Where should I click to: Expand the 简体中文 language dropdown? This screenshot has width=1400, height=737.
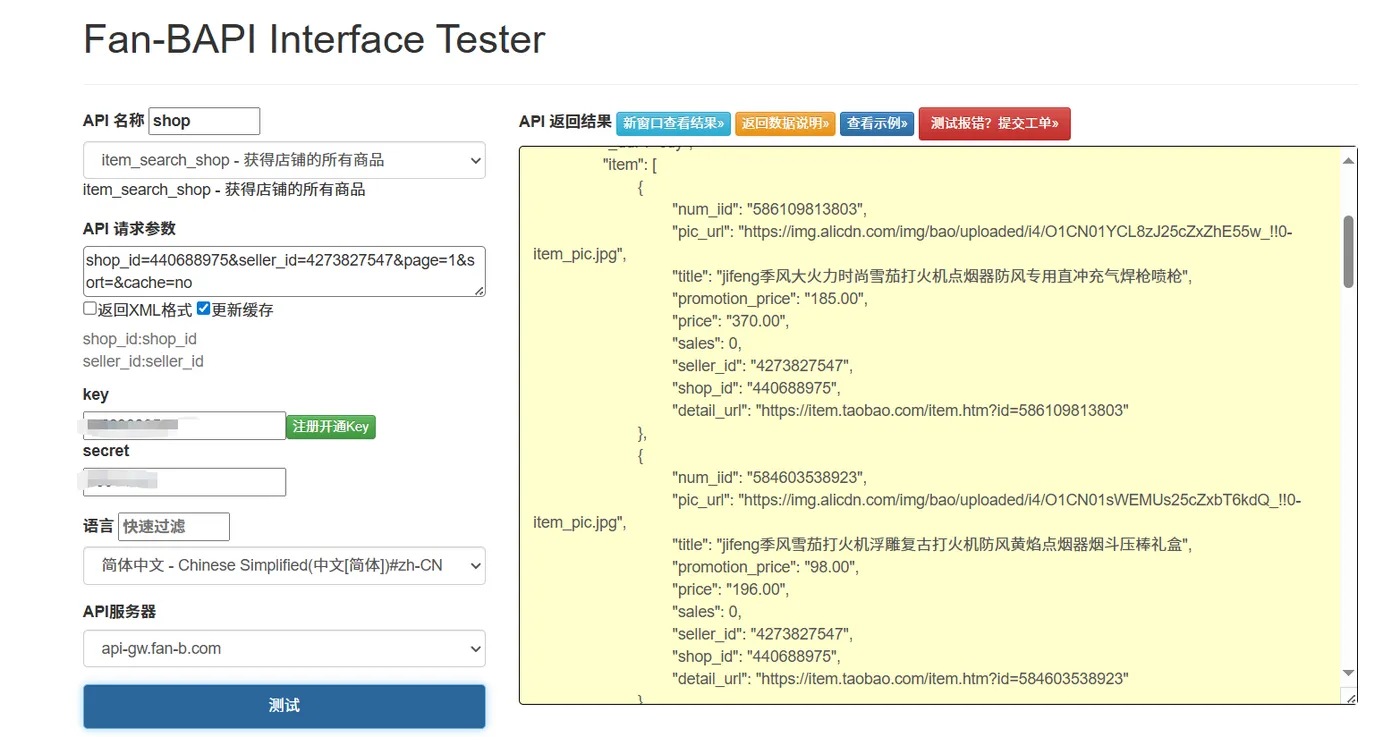point(284,565)
